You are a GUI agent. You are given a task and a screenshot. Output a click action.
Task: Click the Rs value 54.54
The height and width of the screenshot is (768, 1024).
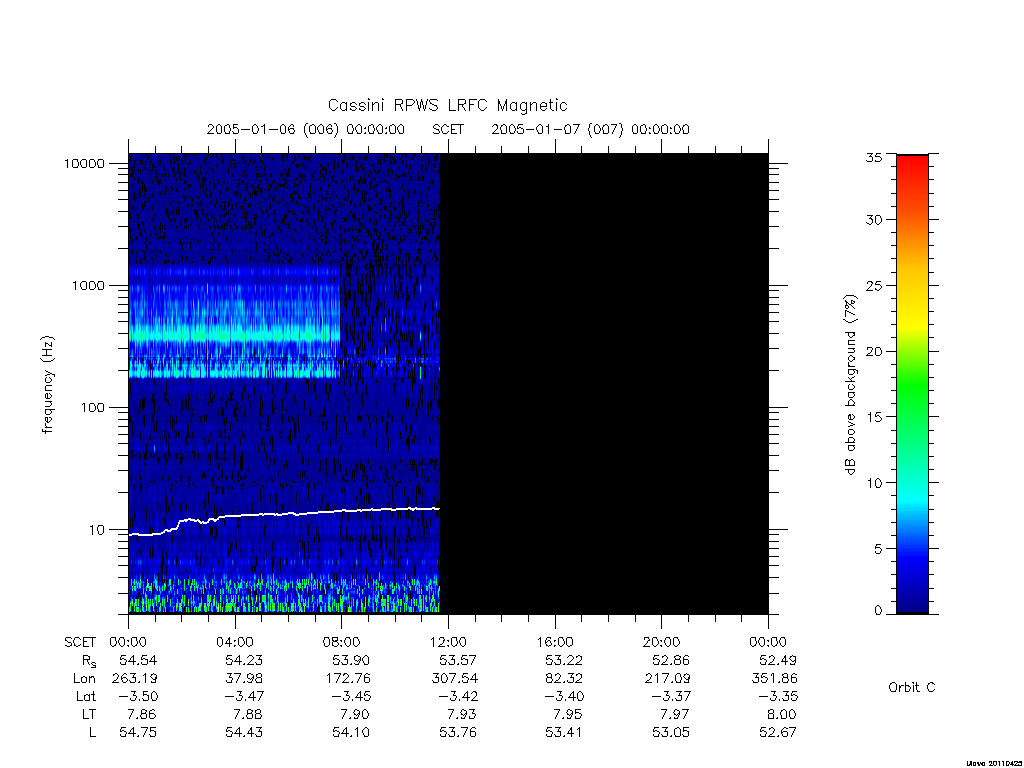[138, 660]
